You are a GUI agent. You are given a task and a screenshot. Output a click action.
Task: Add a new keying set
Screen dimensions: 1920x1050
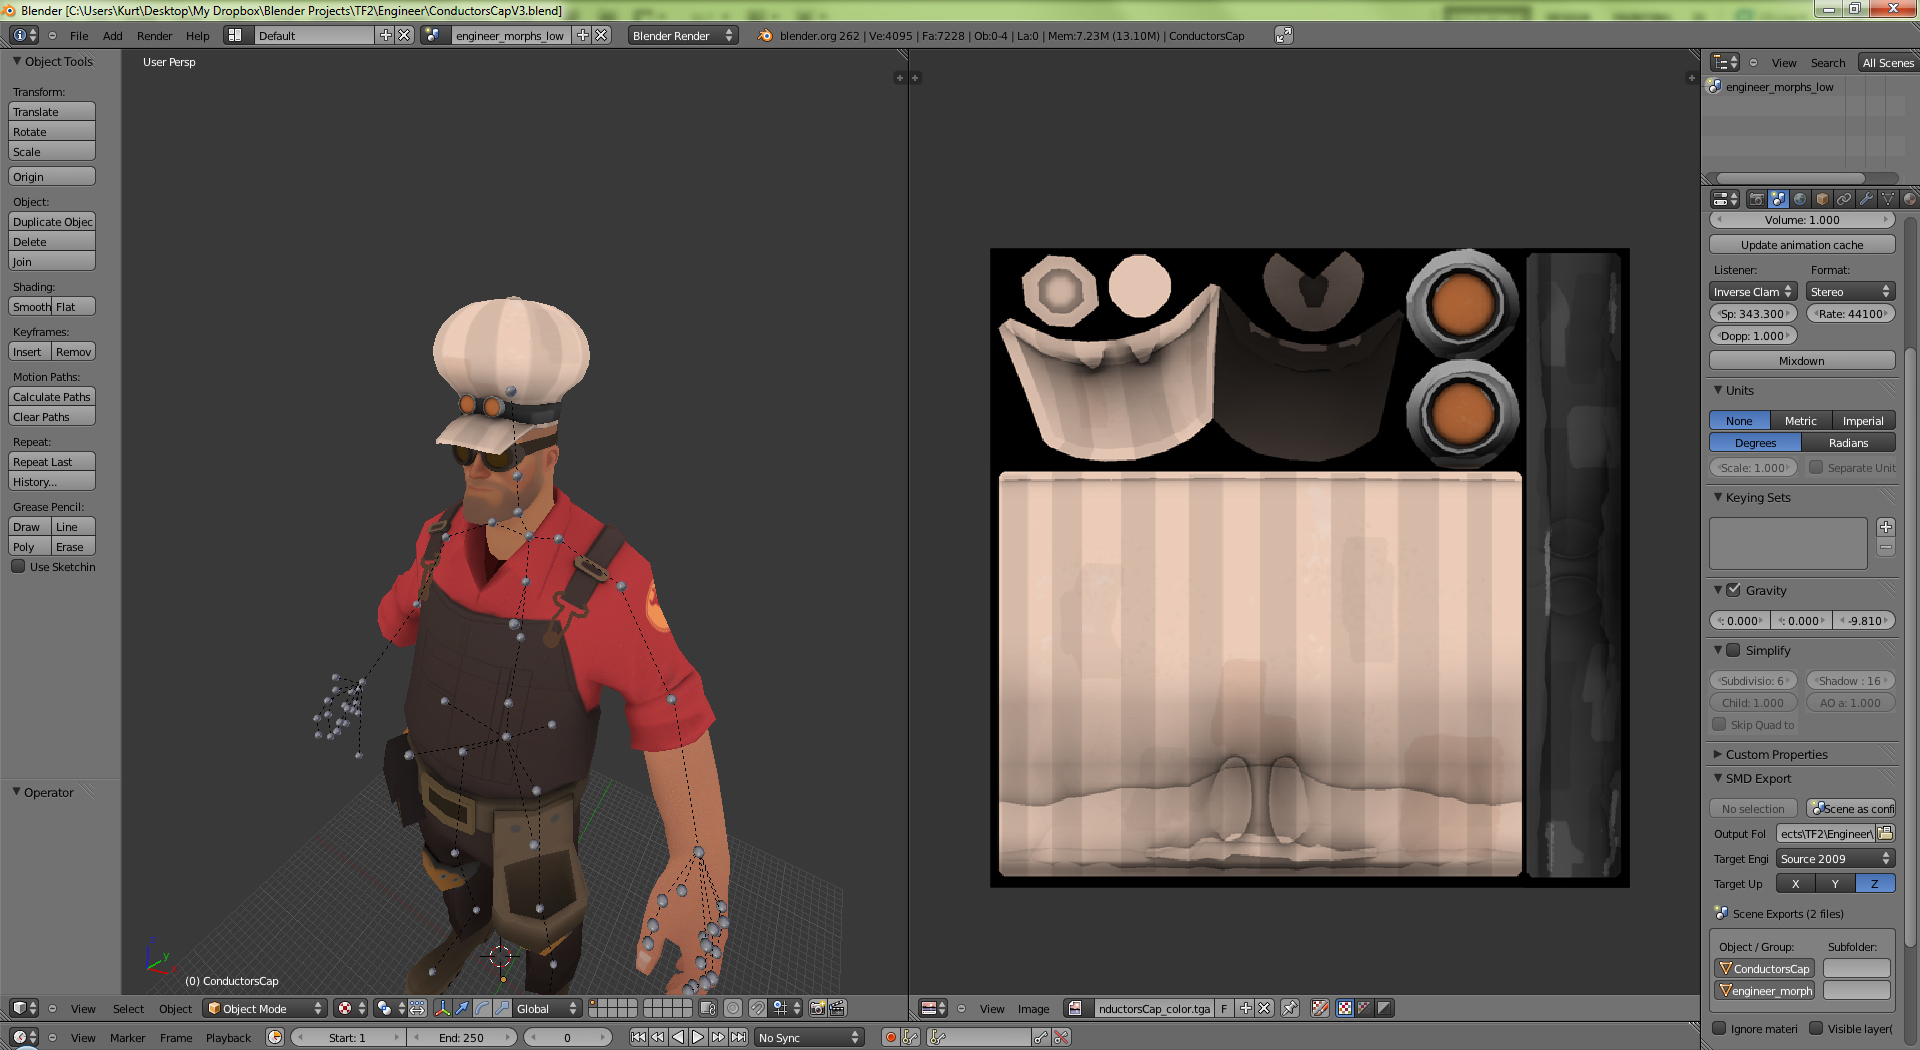coord(1886,527)
